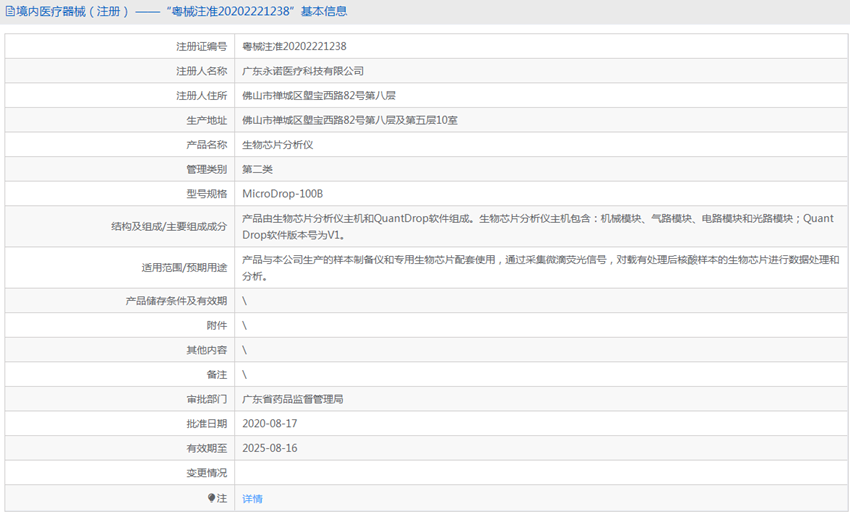The height and width of the screenshot is (516, 850).
Task: Click the 附件 label
Action: [217, 326]
